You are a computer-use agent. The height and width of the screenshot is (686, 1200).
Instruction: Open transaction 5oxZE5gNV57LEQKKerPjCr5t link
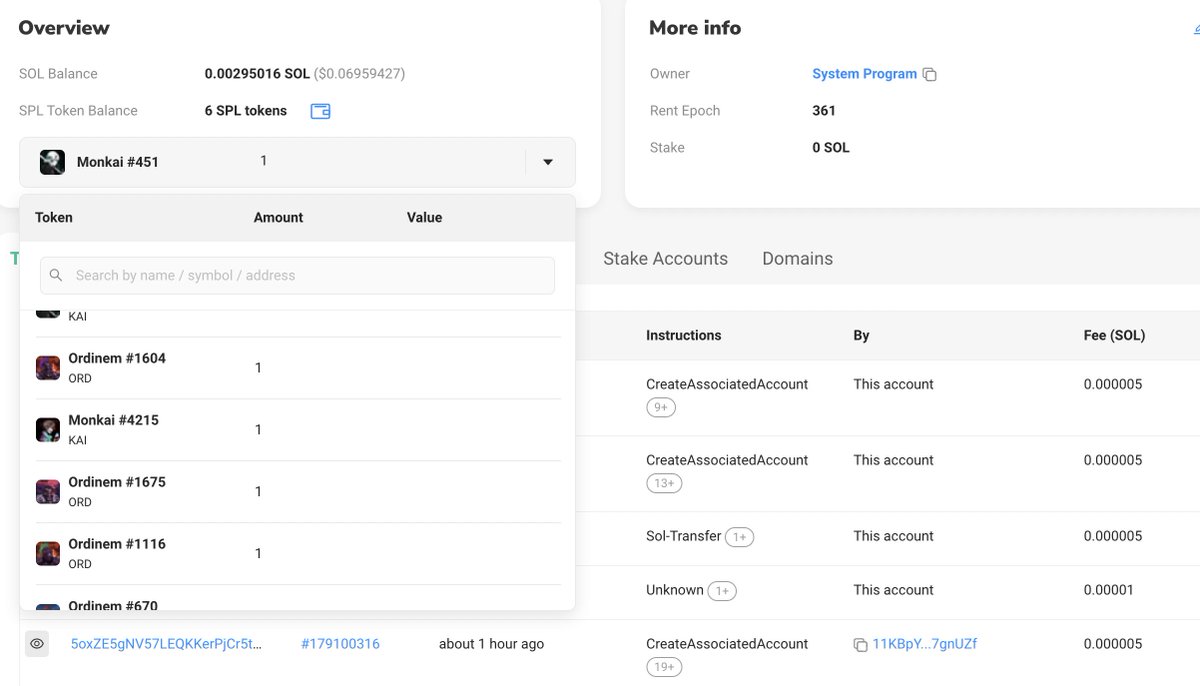pyautogui.click(x=166, y=644)
